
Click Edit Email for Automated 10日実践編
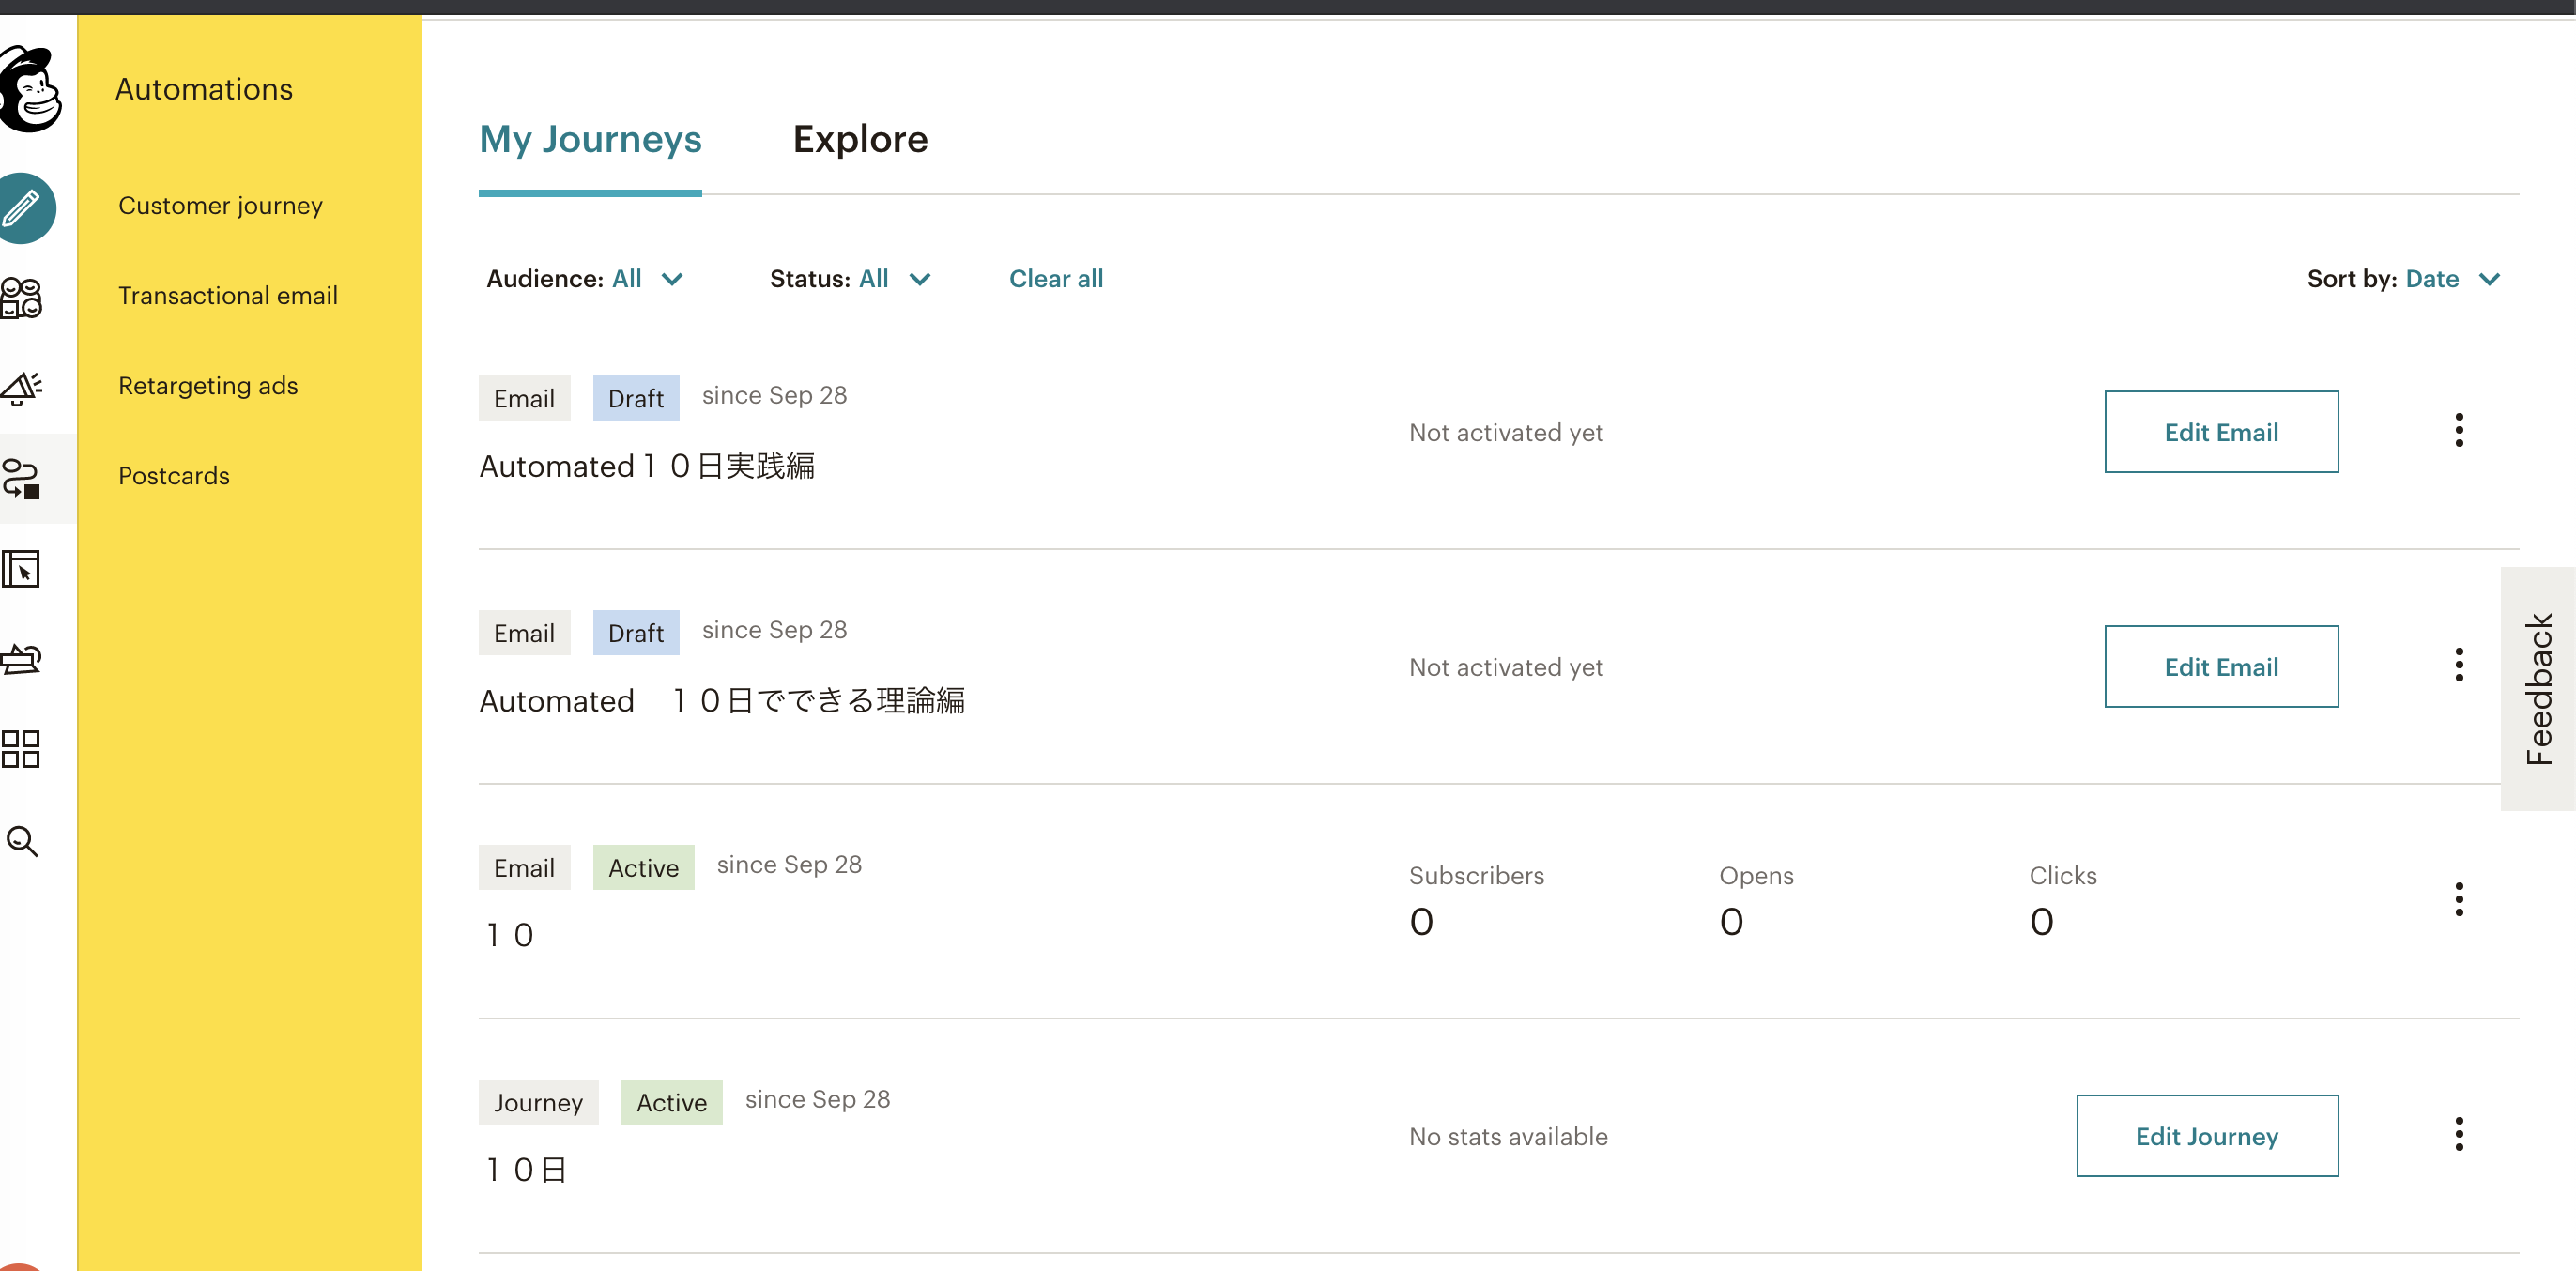coord(2221,432)
